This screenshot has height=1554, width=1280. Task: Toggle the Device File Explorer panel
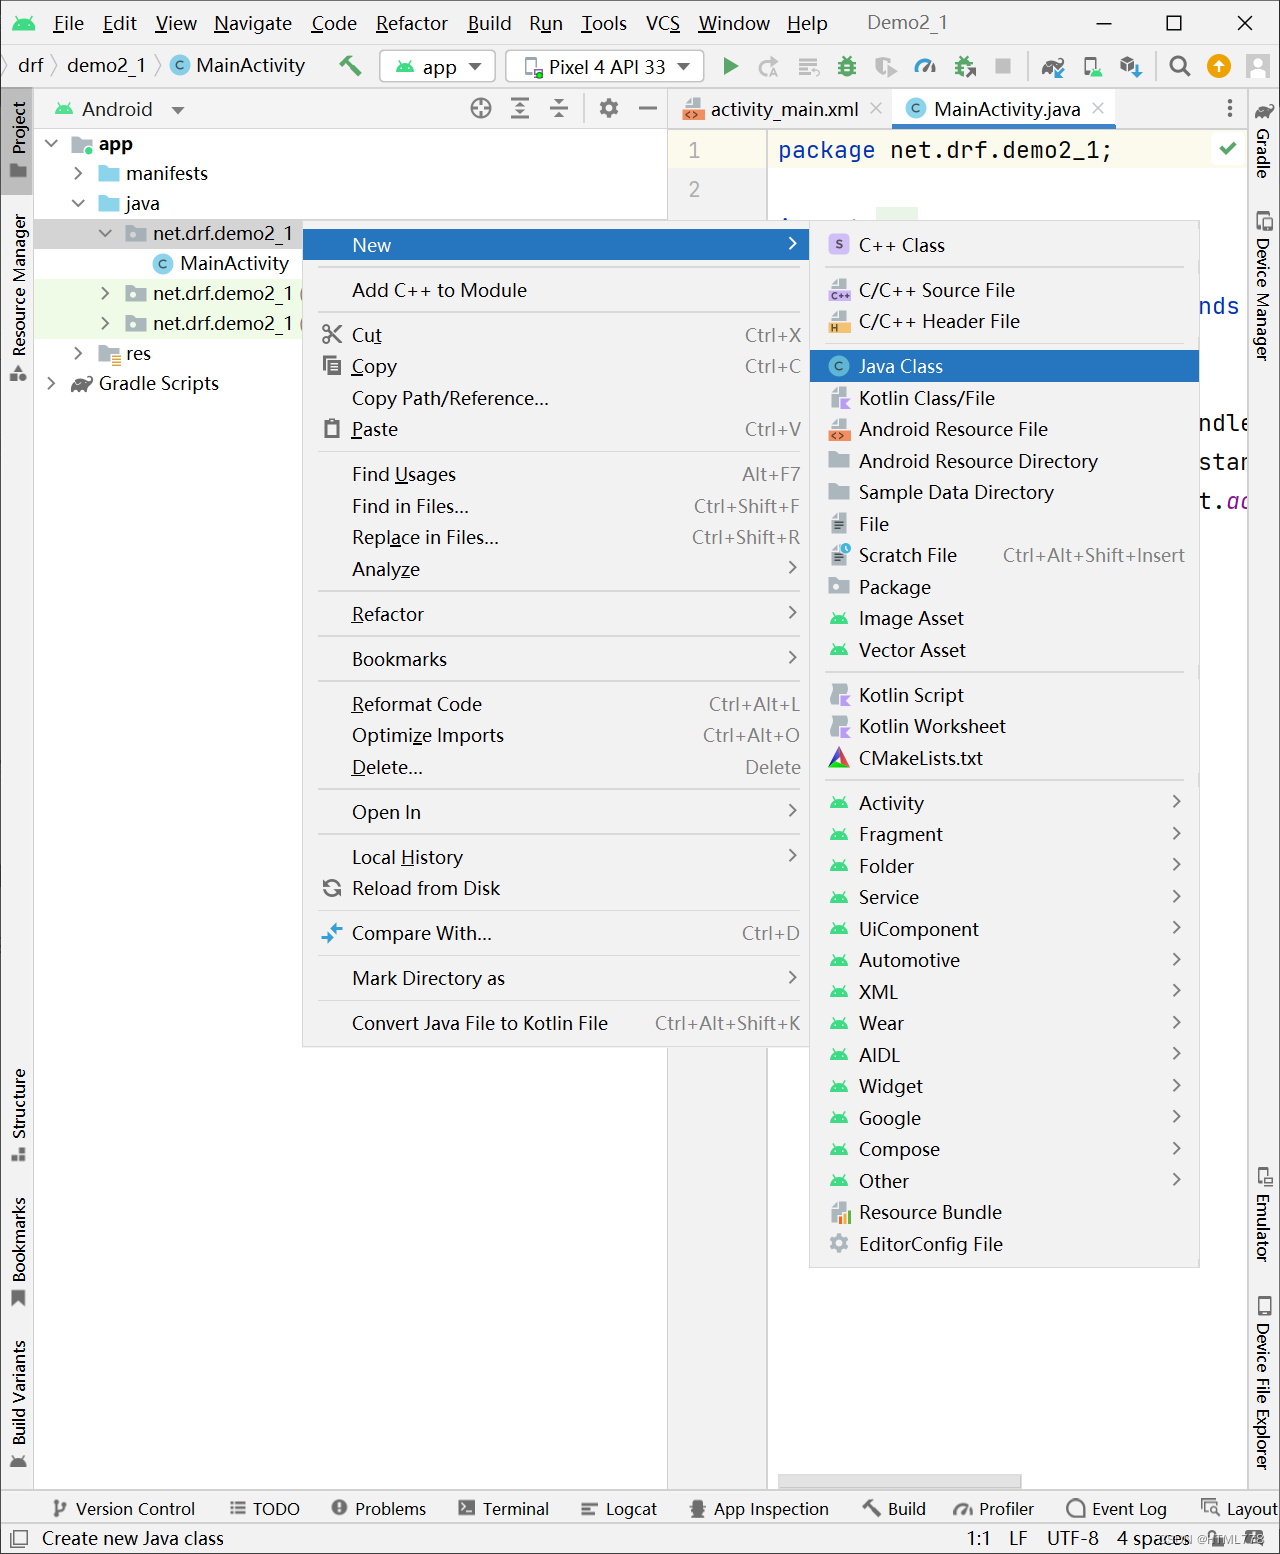click(x=1264, y=1383)
